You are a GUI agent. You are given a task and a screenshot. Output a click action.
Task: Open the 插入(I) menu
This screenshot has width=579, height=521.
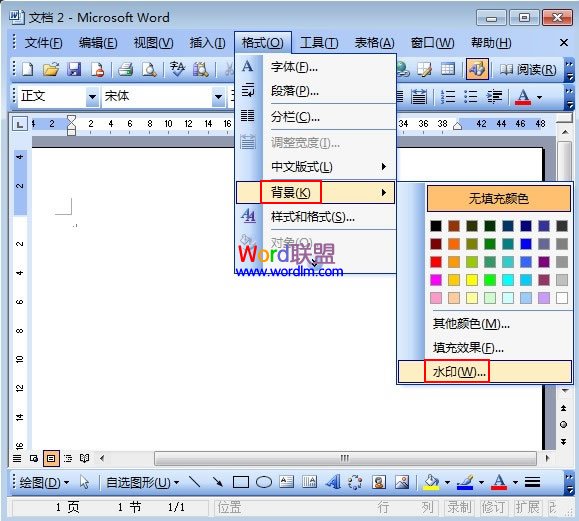click(207, 43)
